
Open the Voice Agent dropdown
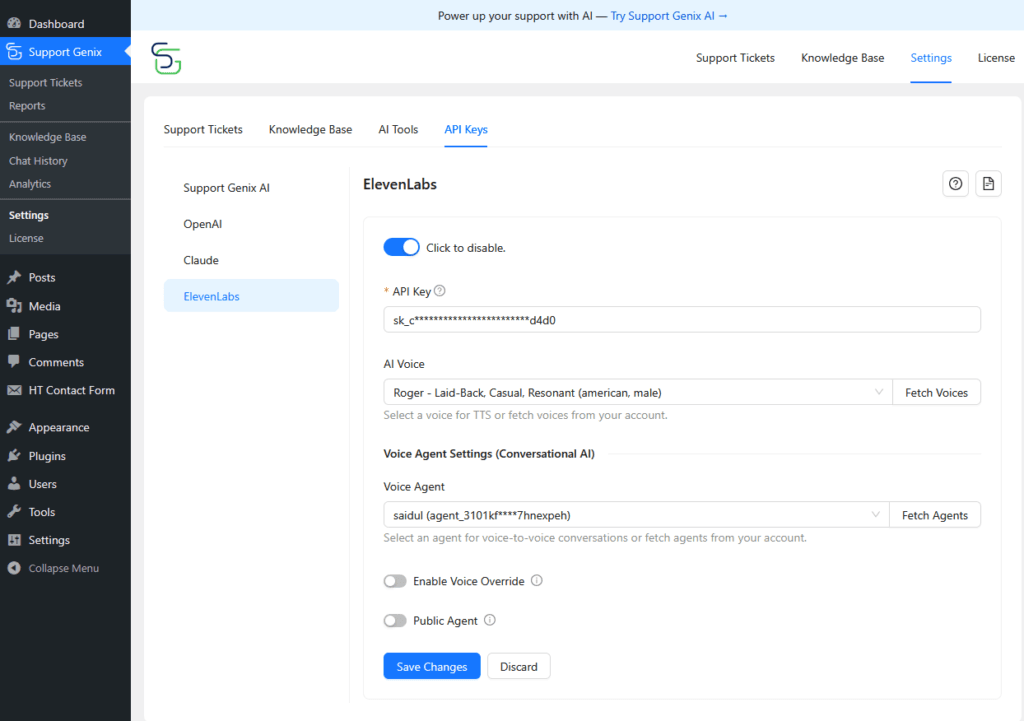[636, 515]
